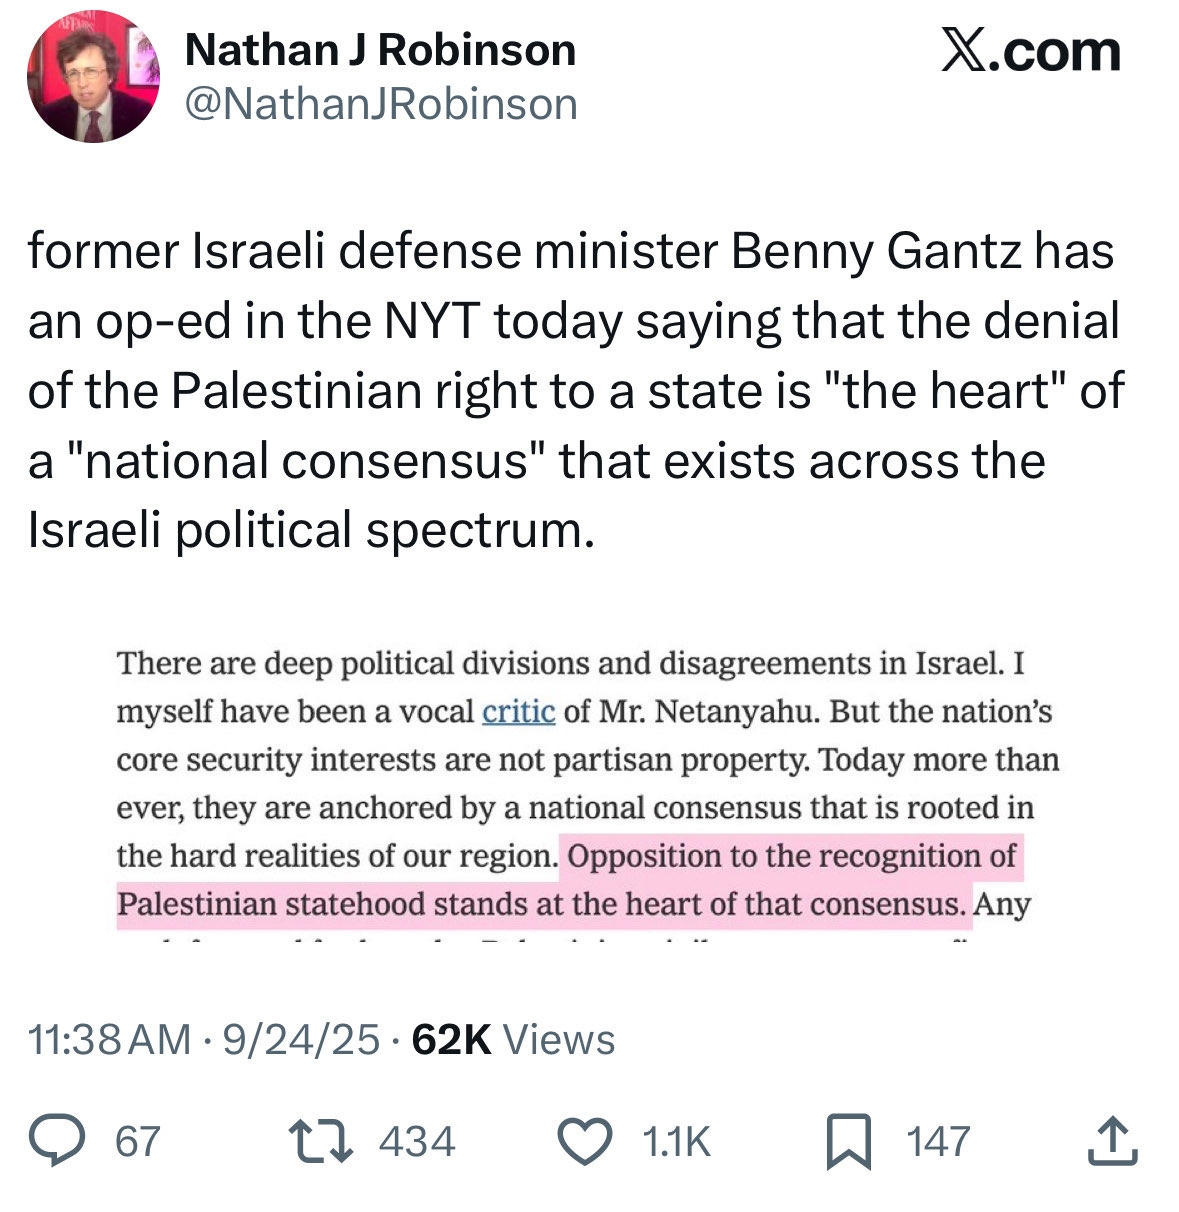Like the post with the heart icon
Screen dimensions: 1179x1212
click(x=584, y=1141)
